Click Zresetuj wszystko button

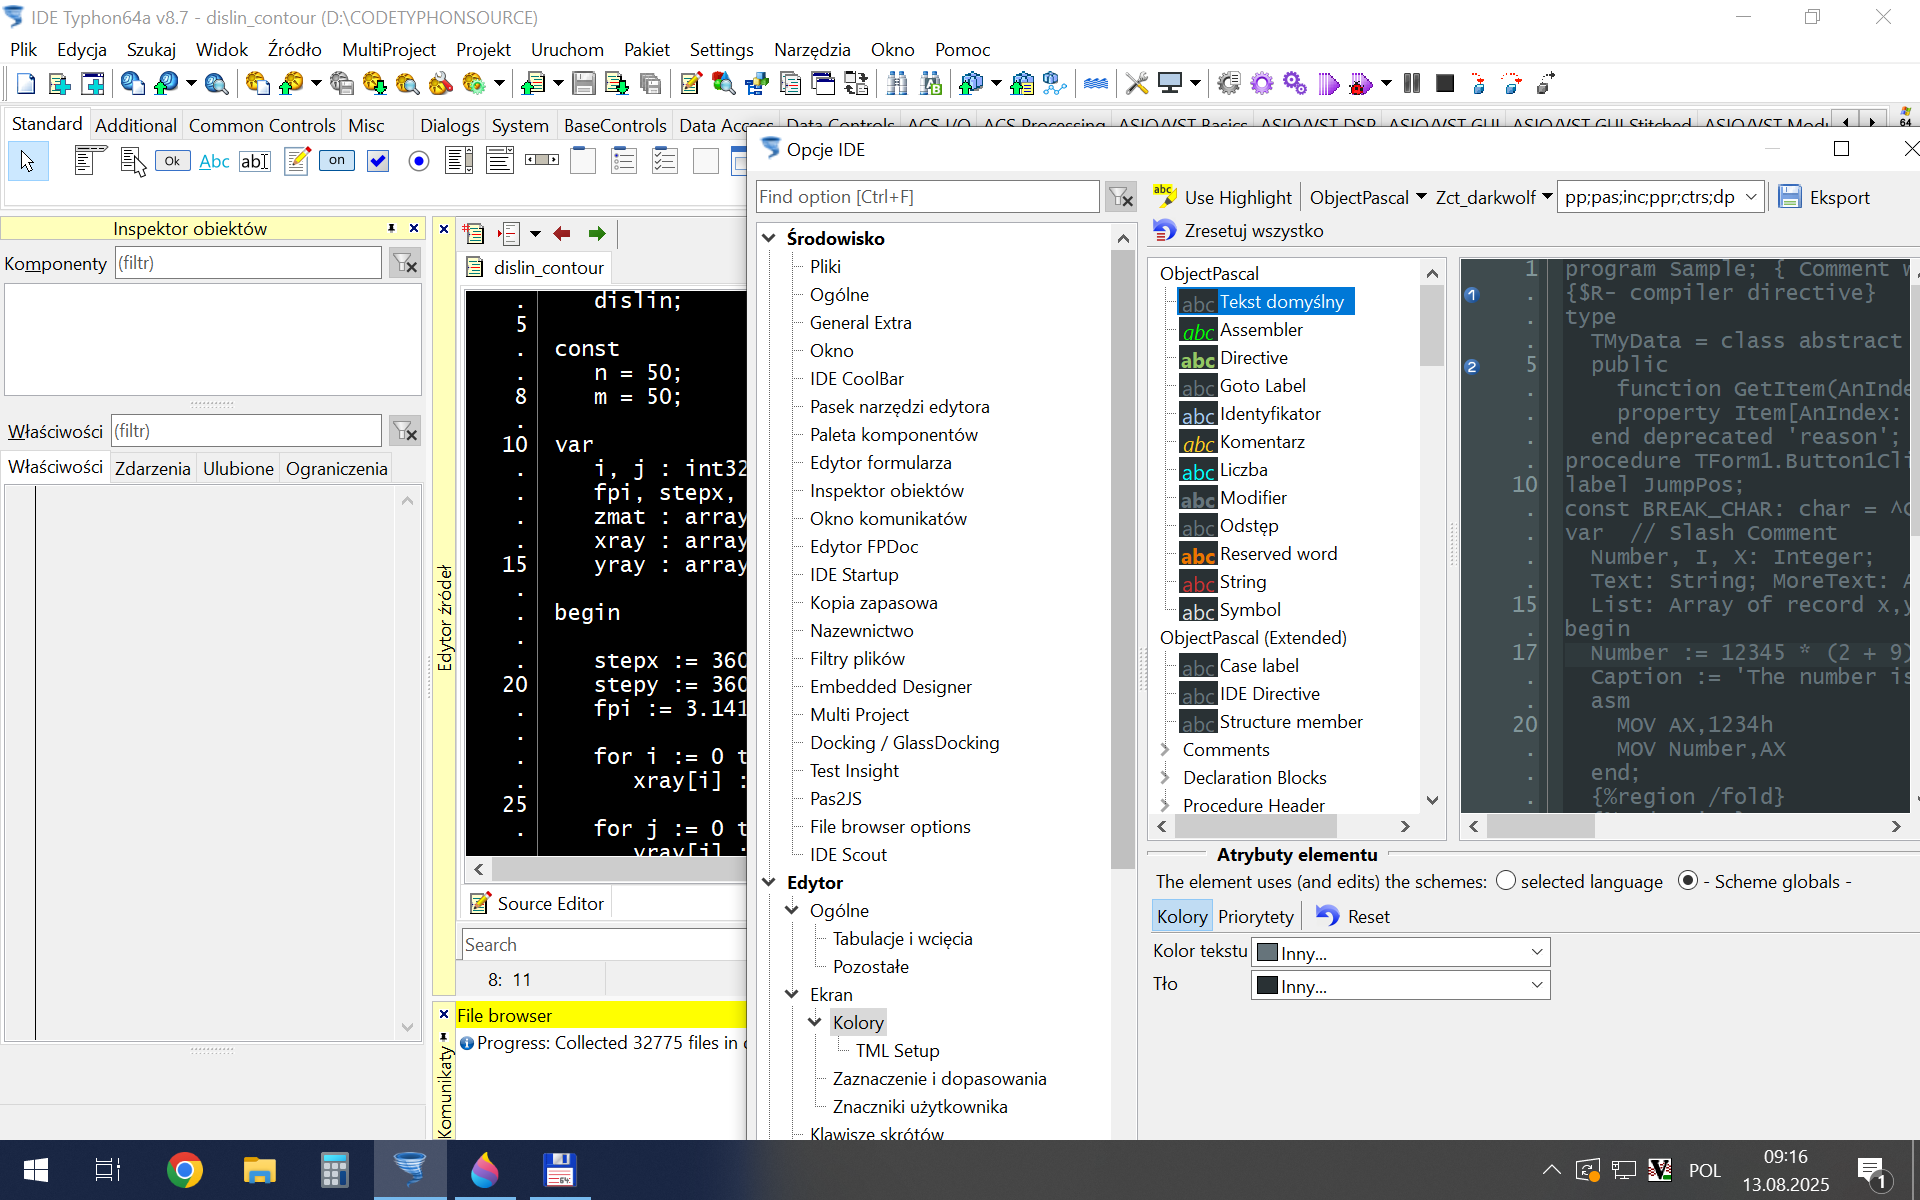click(1238, 231)
